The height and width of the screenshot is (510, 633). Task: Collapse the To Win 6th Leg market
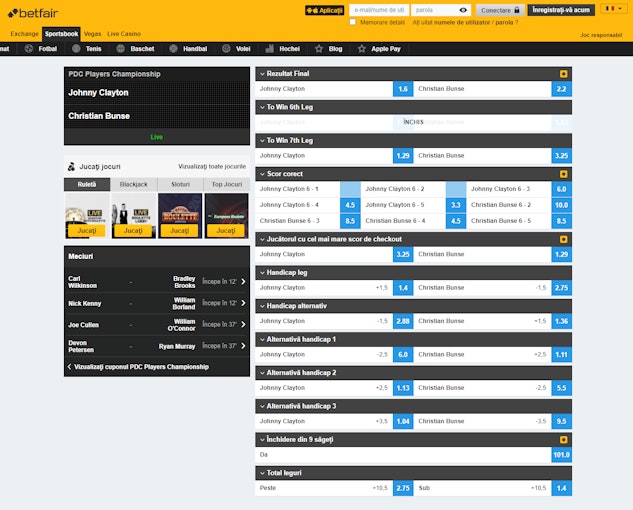point(262,107)
